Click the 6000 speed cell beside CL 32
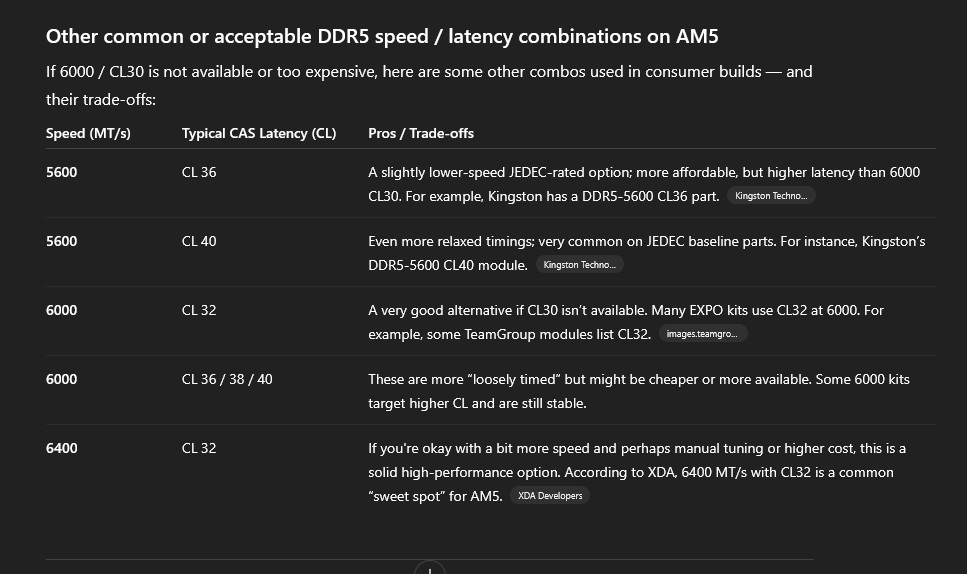 [x=62, y=310]
